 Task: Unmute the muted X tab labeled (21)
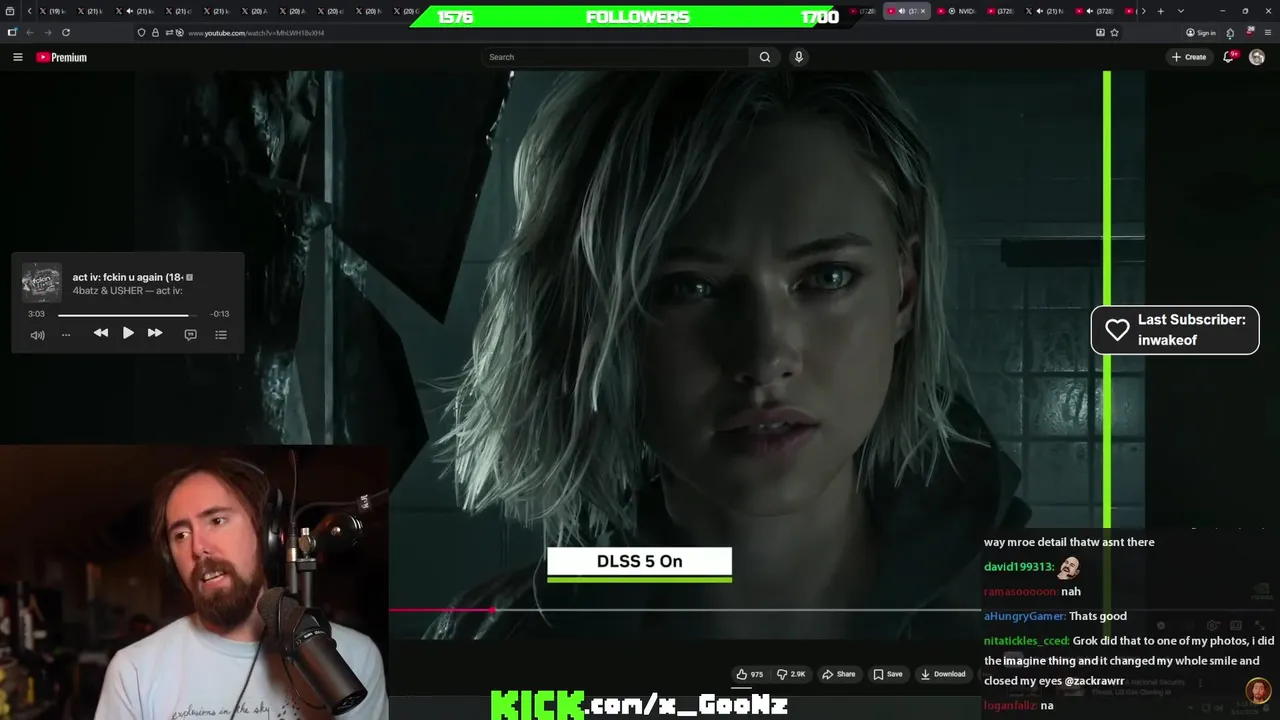pos(130,11)
